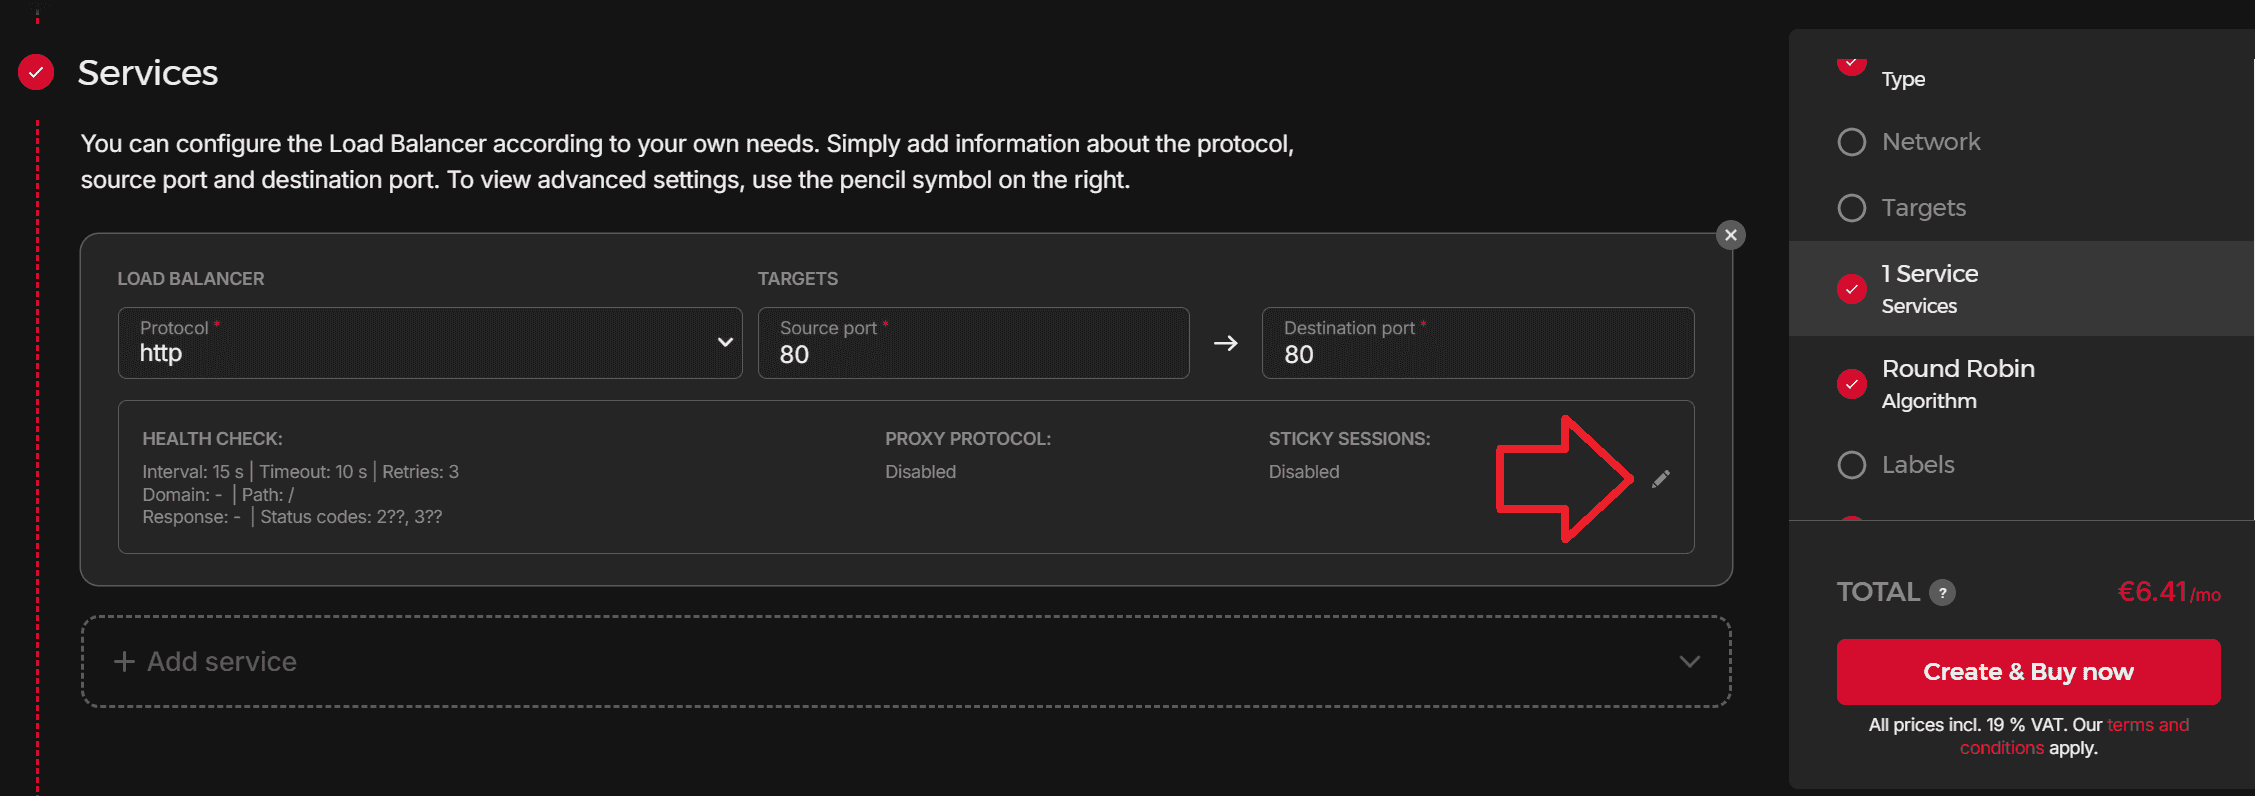Go to the Type step in sidebar
Image resolution: width=2255 pixels, height=796 pixels.
[x=1902, y=78]
